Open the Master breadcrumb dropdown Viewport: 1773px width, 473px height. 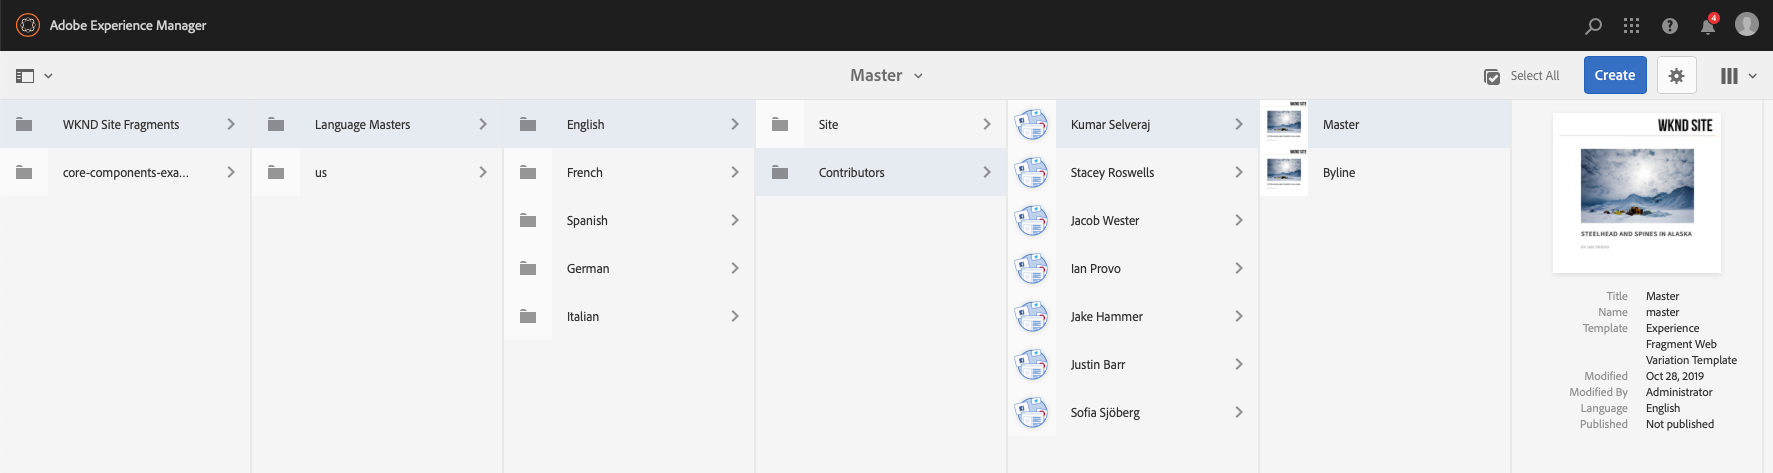(x=886, y=76)
